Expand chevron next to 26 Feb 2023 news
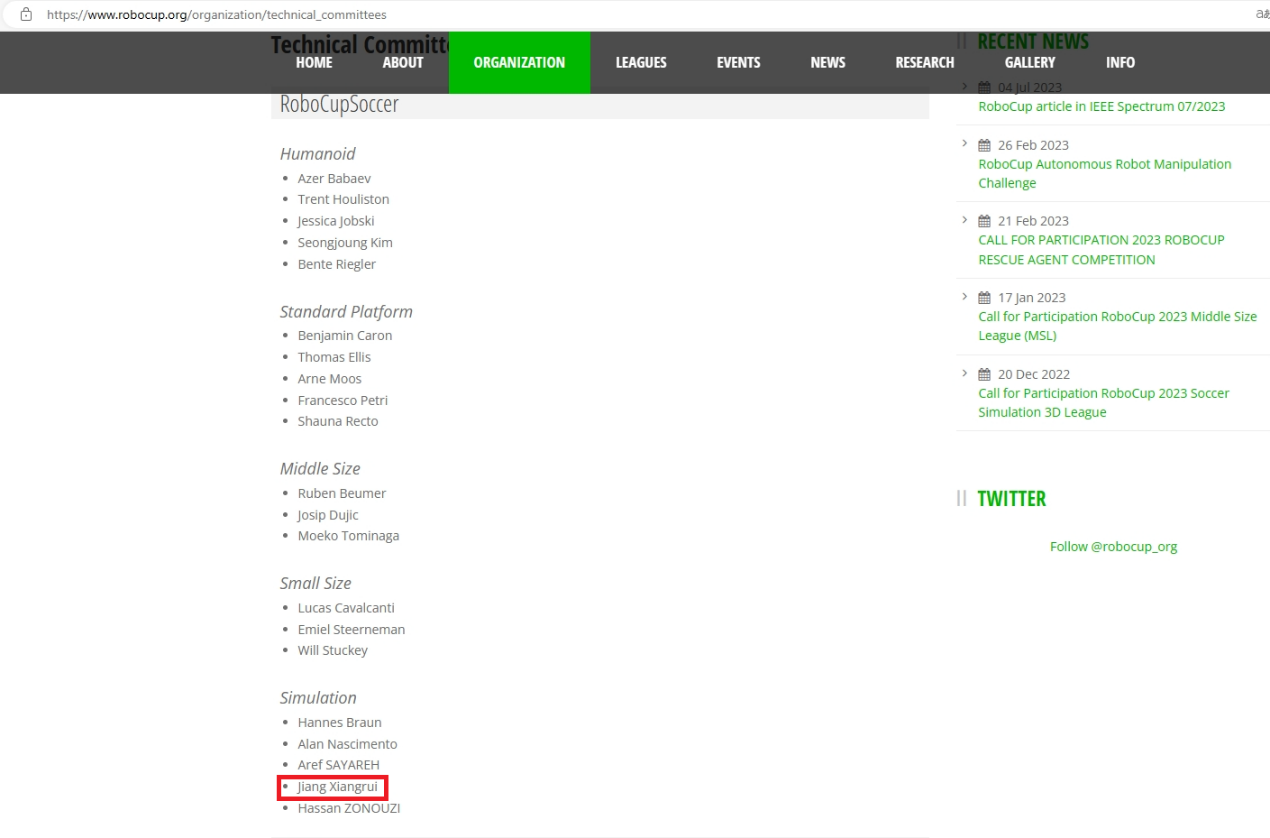 [964, 144]
